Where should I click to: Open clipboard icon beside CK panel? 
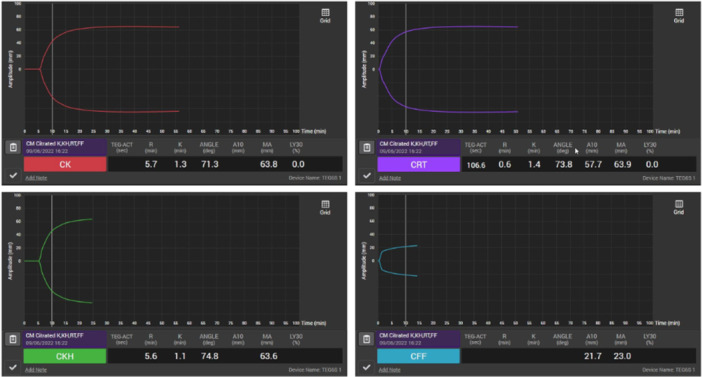click(13, 147)
